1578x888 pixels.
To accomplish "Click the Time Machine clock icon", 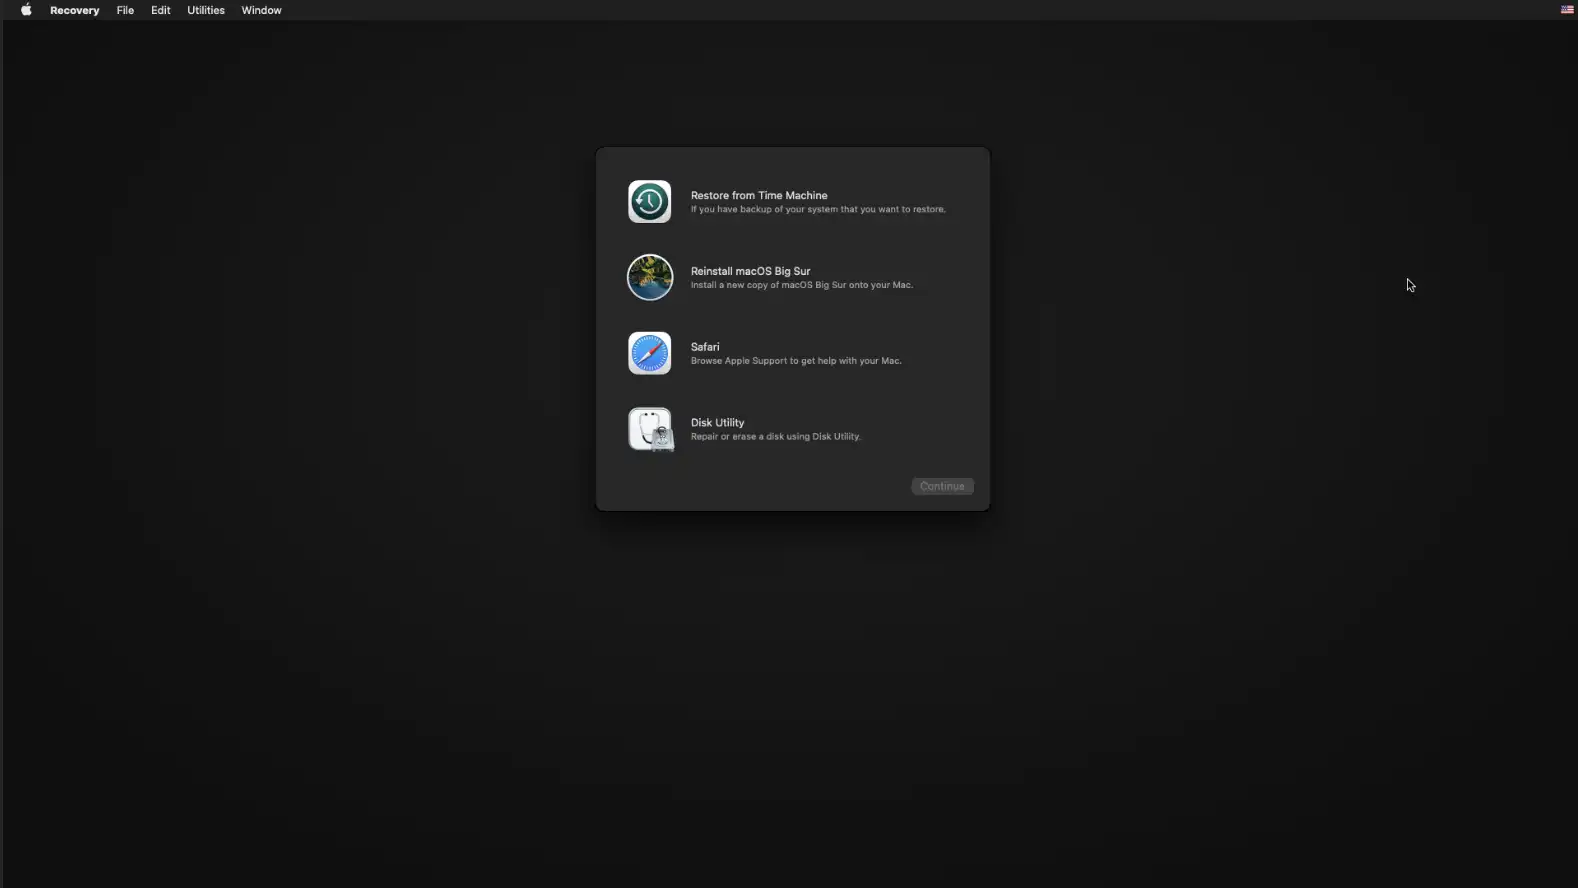I will 649,202.
